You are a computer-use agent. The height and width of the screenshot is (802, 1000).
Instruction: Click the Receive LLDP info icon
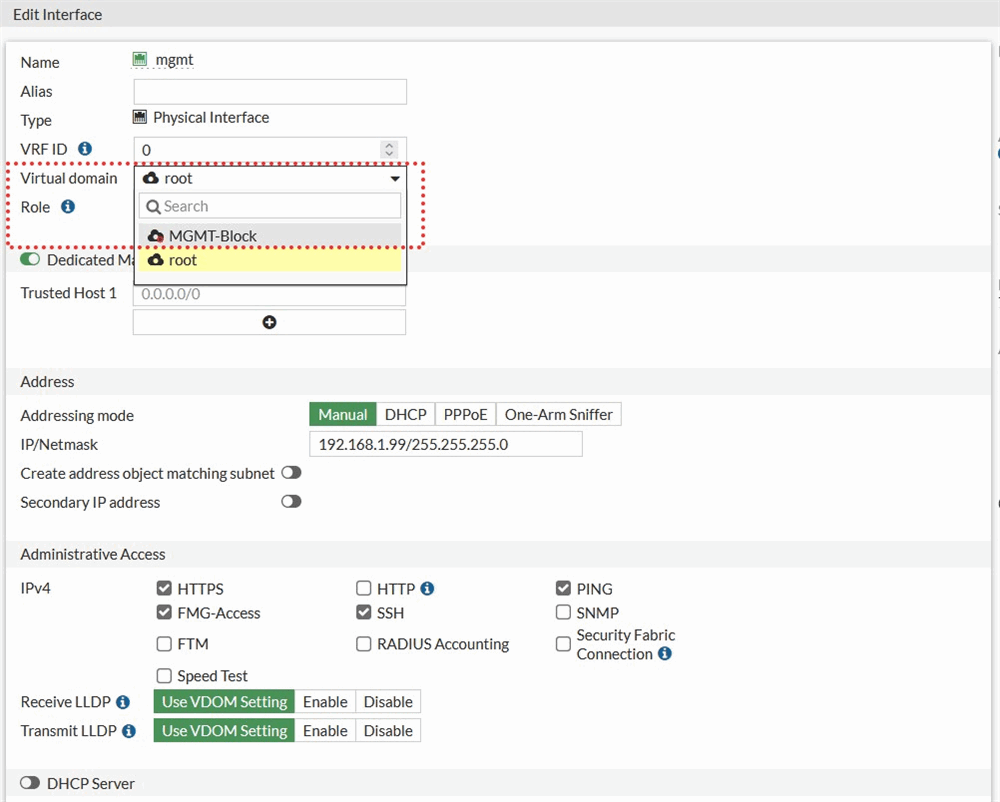pos(123,703)
